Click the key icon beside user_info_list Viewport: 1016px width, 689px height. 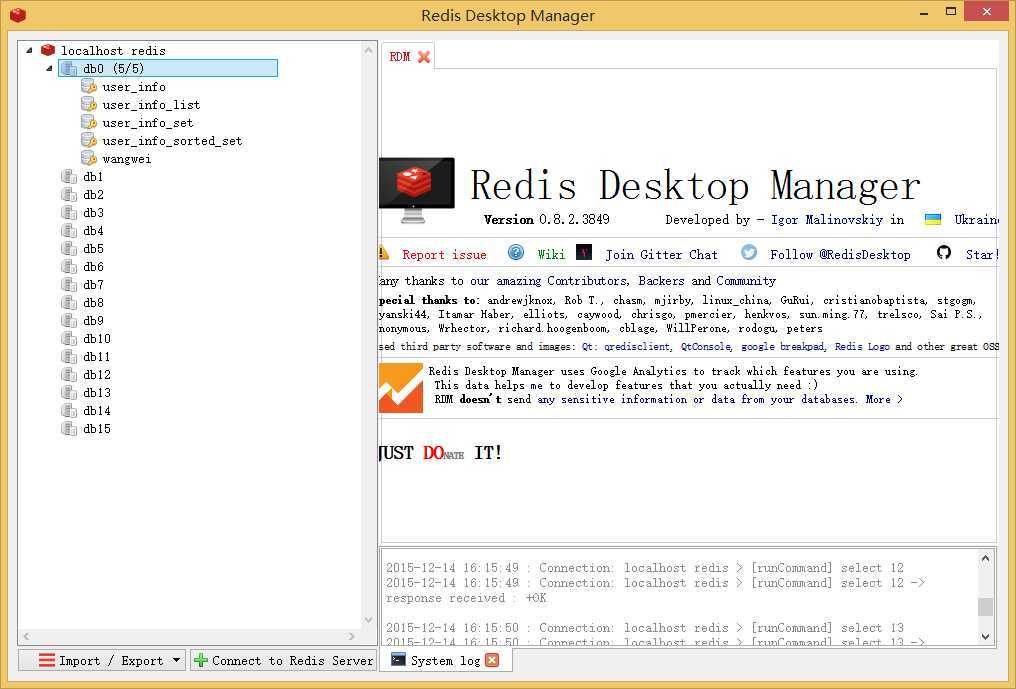point(89,104)
